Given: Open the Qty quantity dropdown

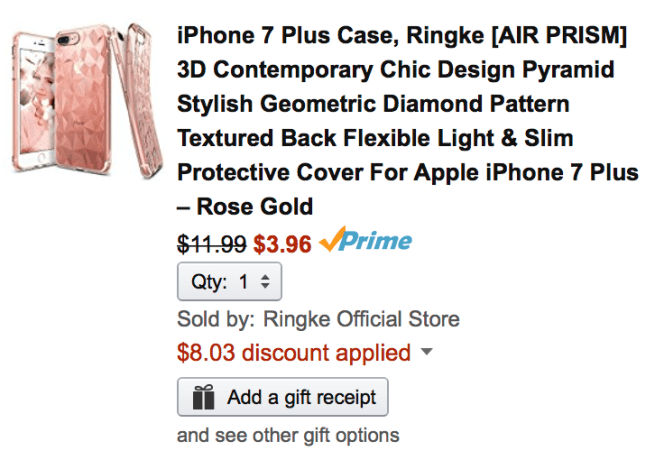Looking at the screenshot, I should click(x=230, y=282).
